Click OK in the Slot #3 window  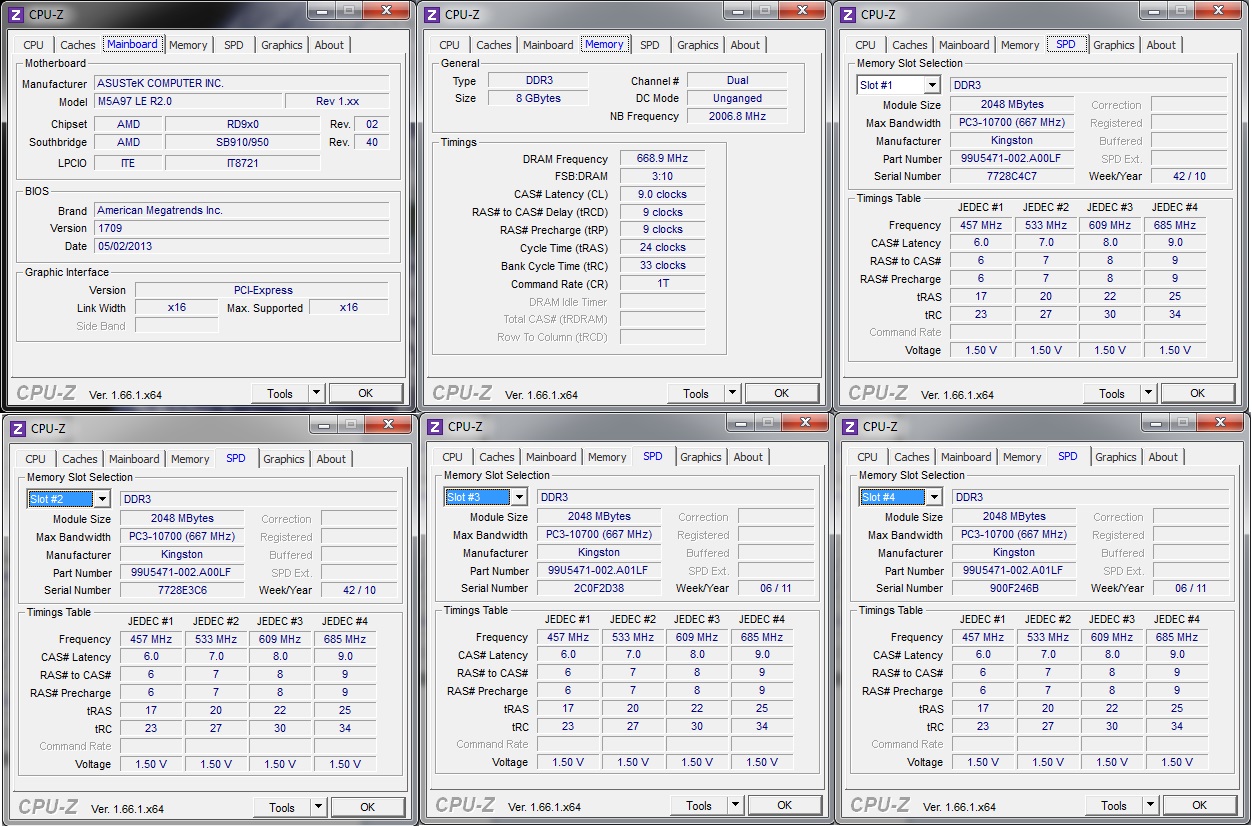point(785,805)
